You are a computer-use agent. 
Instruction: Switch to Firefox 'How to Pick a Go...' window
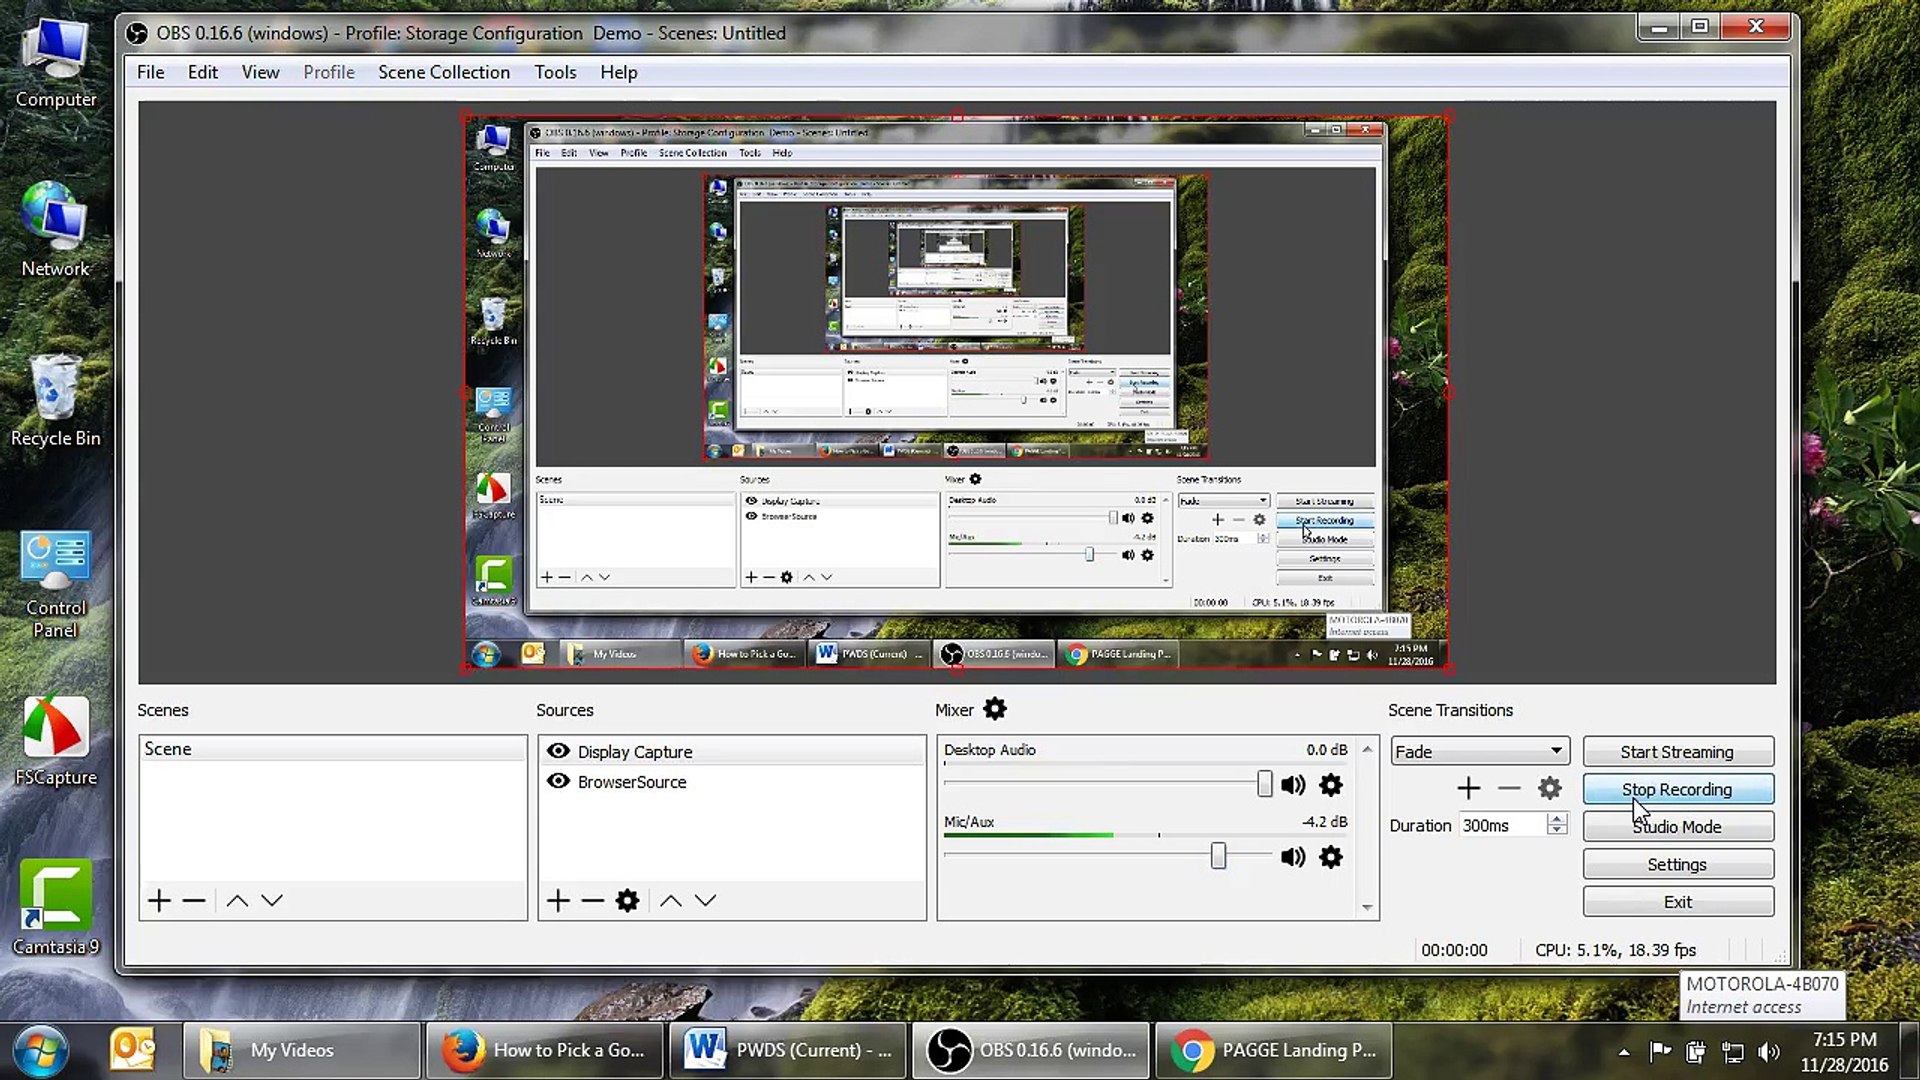point(545,1050)
